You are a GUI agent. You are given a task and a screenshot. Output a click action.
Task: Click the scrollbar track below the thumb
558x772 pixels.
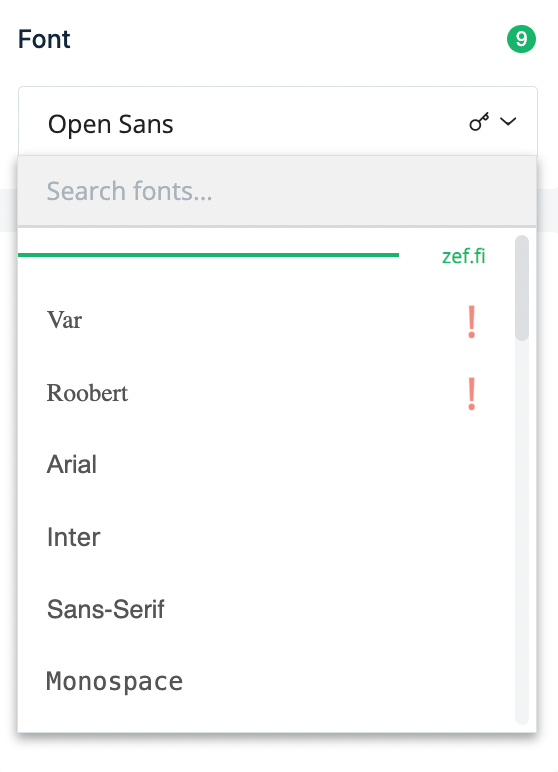(x=522, y=532)
